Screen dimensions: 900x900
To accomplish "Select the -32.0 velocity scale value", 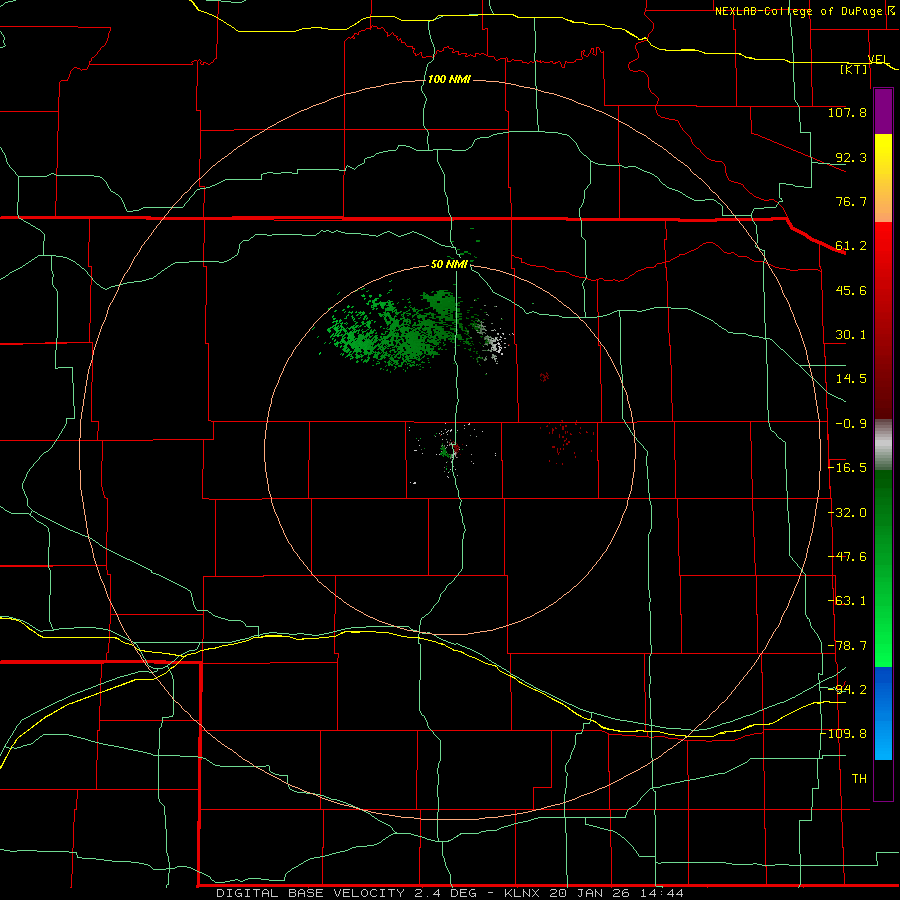I will pos(847,513).
